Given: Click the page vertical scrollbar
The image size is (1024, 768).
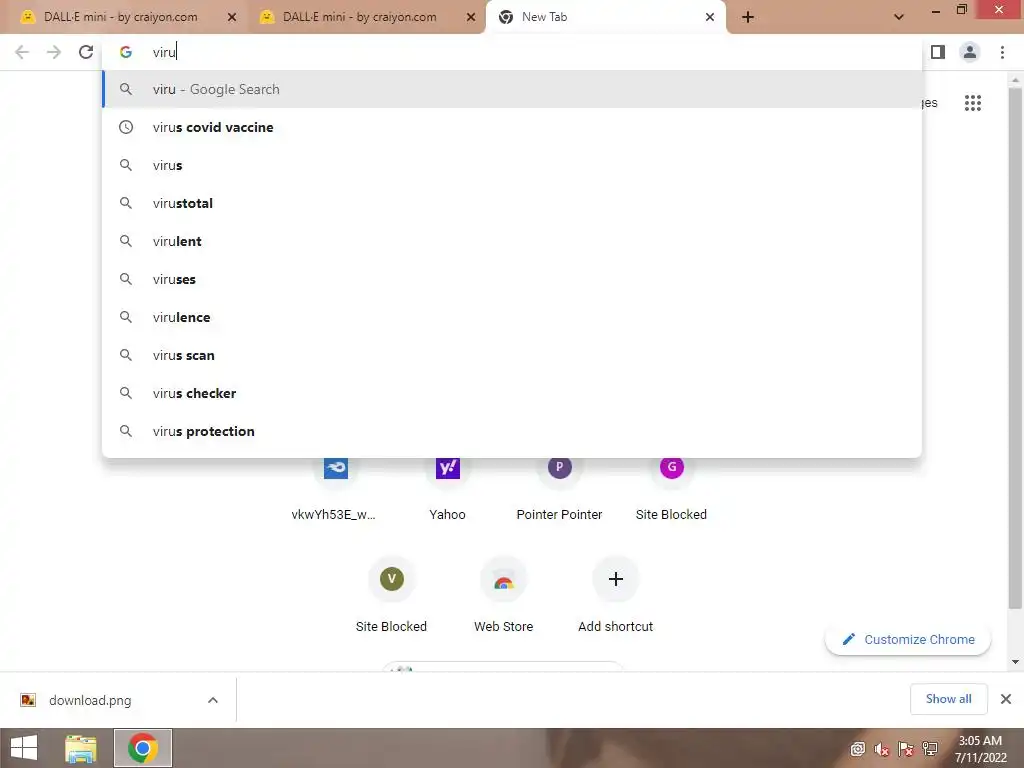Looking at the screenshot, I should [1015, 348].
